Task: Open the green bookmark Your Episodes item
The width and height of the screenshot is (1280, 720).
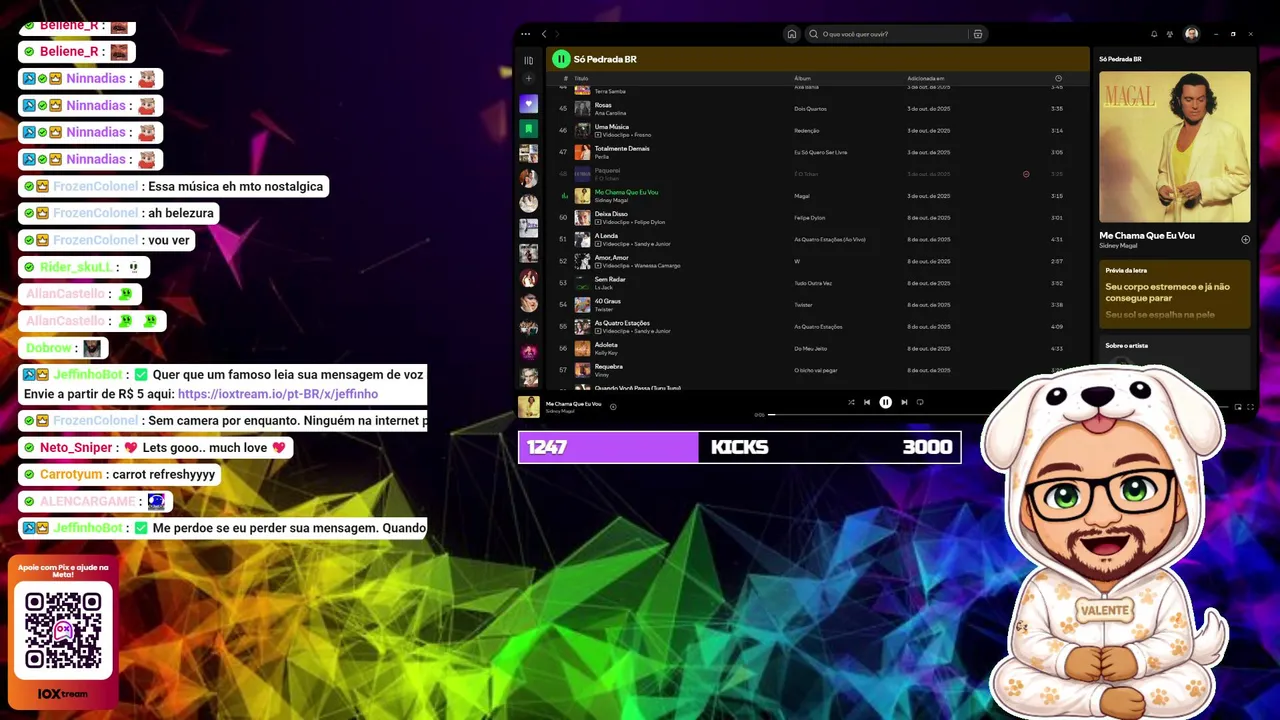Action: (x=529, y=129)
